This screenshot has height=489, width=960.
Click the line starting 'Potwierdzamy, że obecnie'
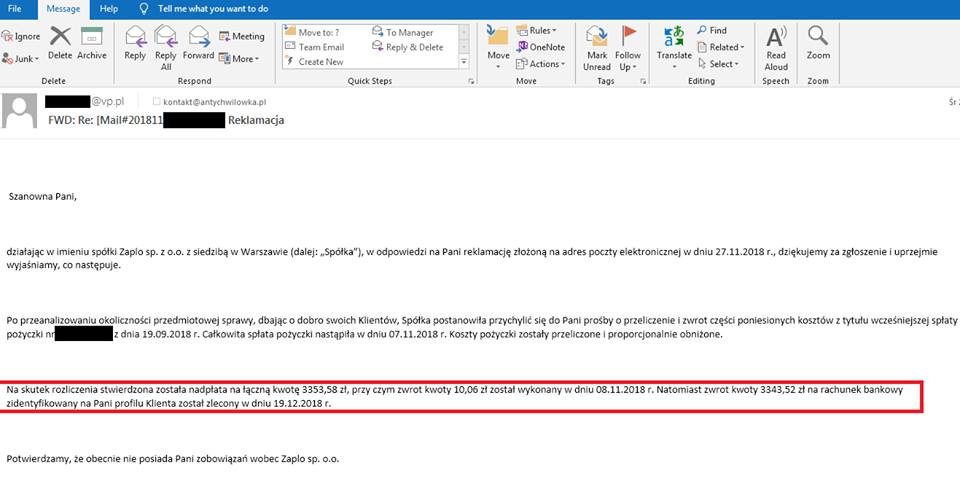173,458
